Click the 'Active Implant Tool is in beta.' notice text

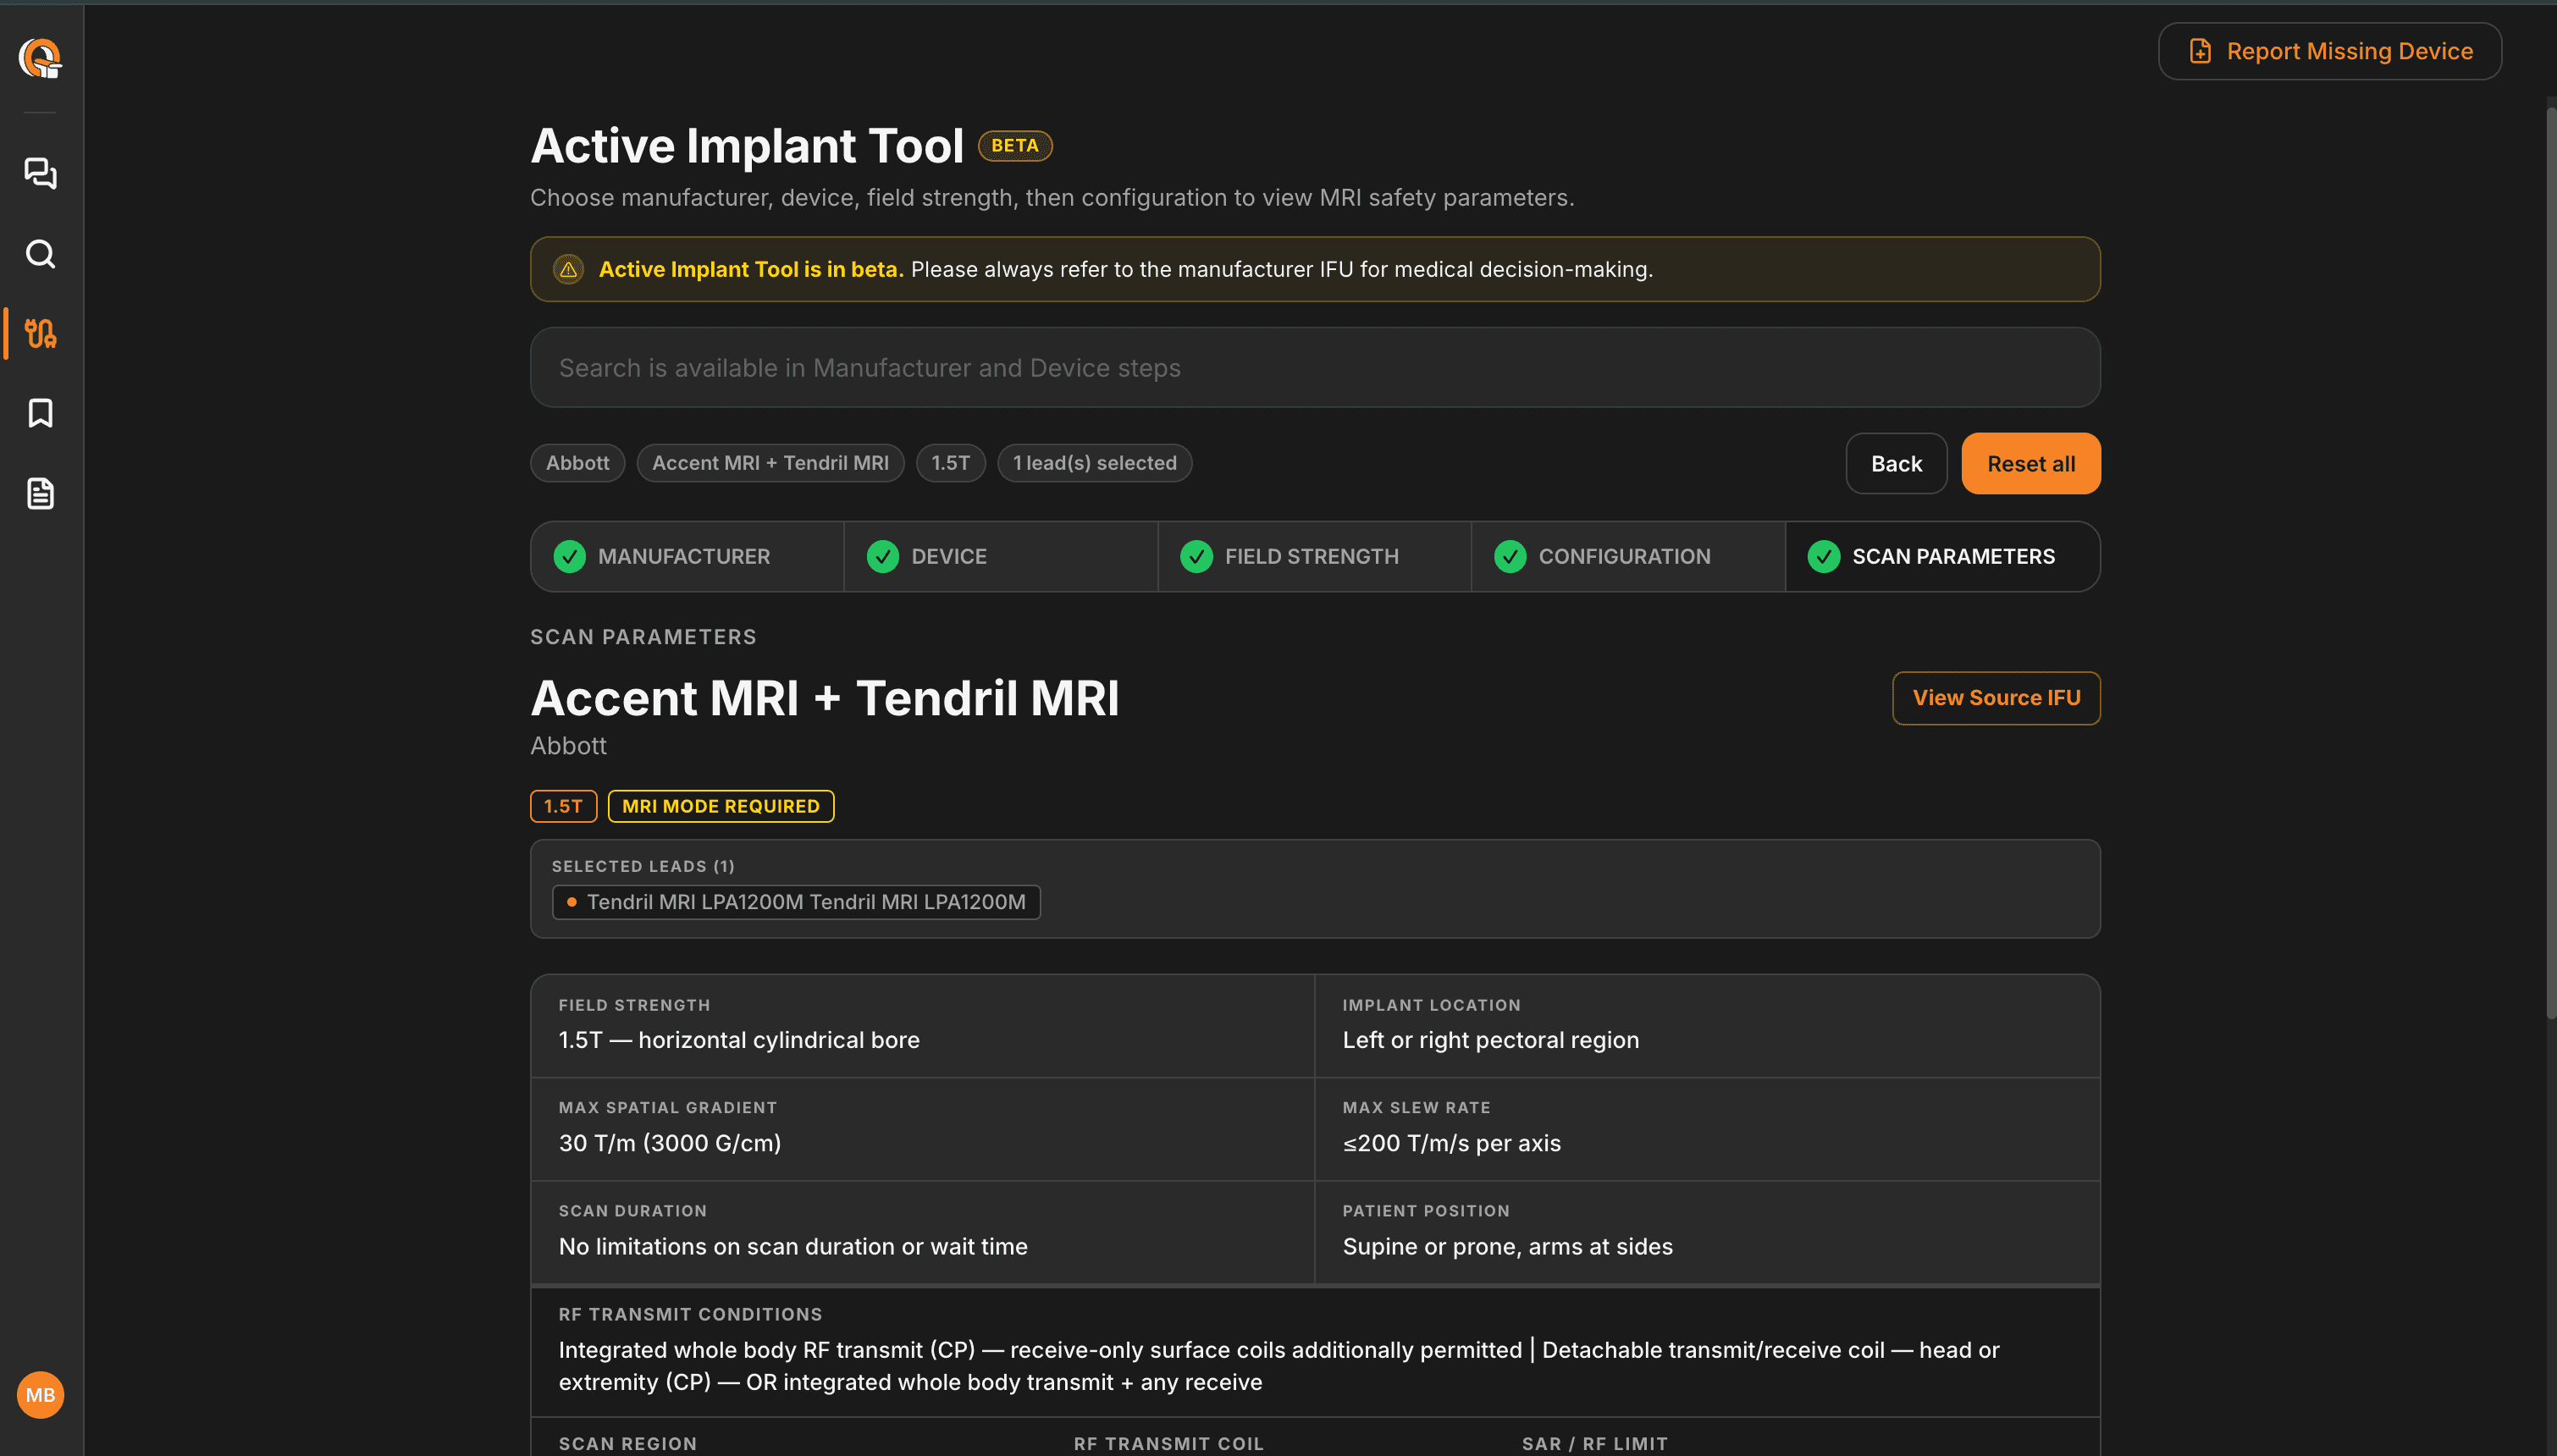click(751, 269)
